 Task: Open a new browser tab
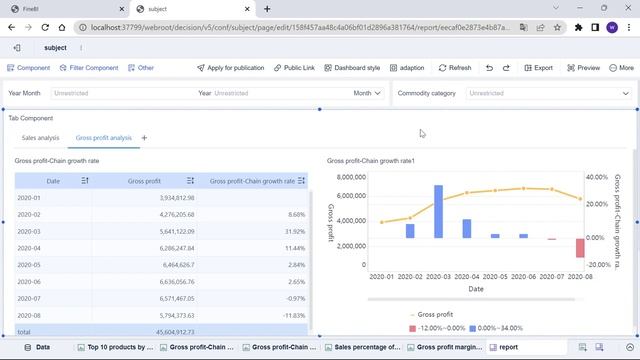267,9
